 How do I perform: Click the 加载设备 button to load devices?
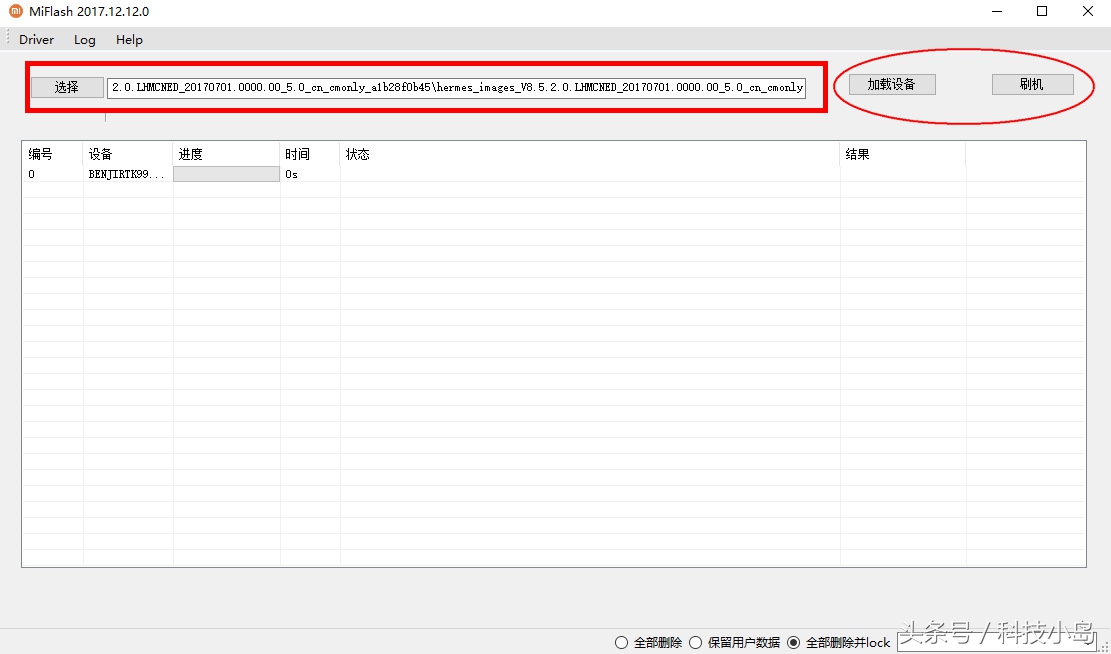(x=891, y=84)
